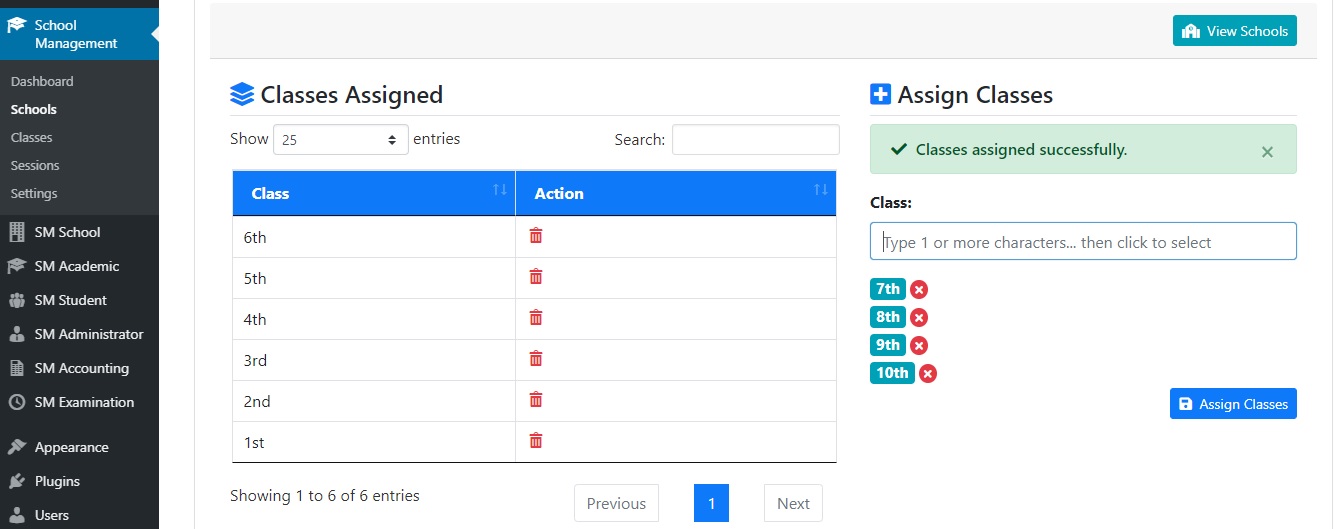The width and height of the screenshot is (1341, 529).
Task: Remove the 9th class tag
Action: (x=919, y=346)
